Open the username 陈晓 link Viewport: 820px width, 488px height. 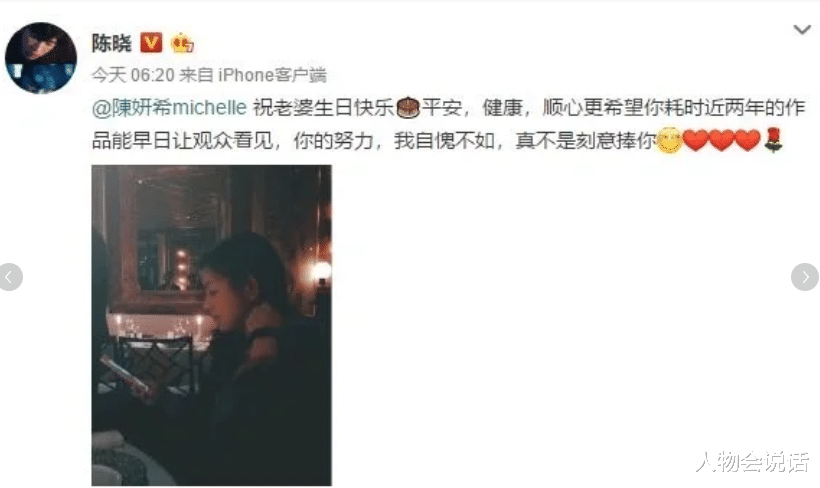[111, 43]
